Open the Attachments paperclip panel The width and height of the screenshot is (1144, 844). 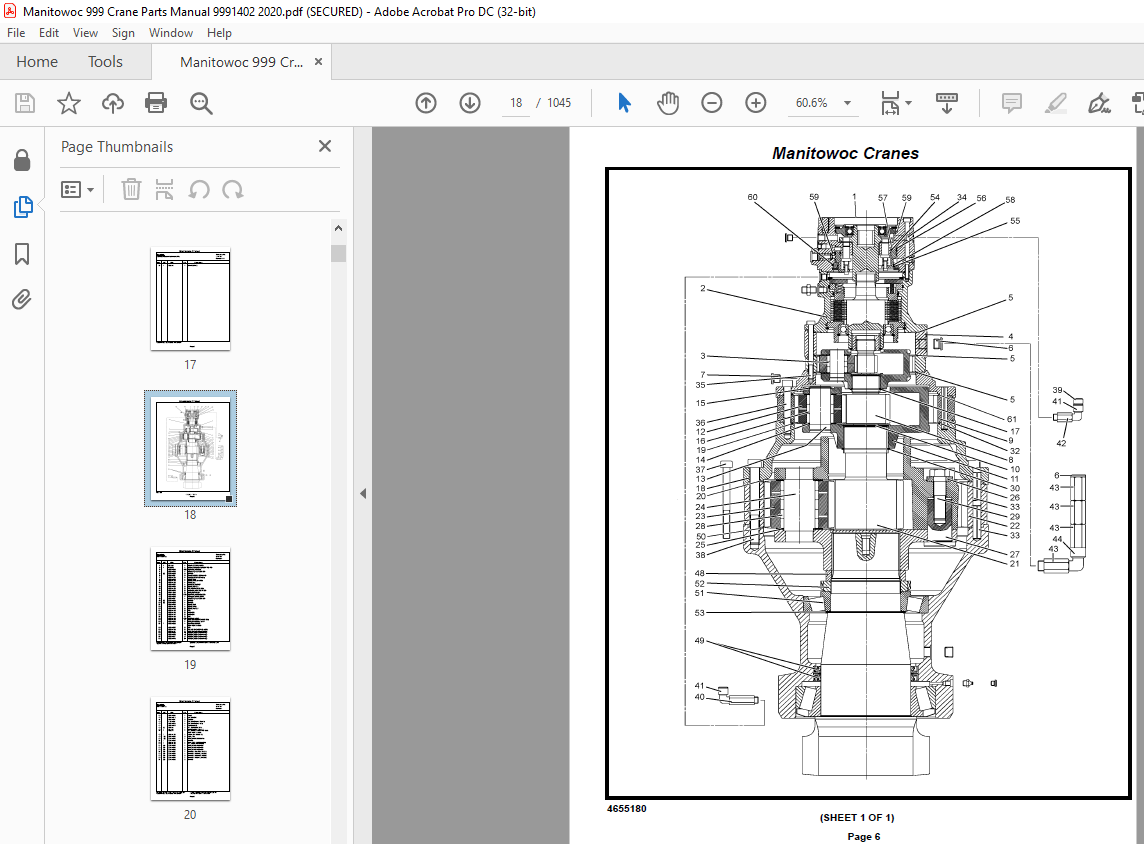[22, 300]
